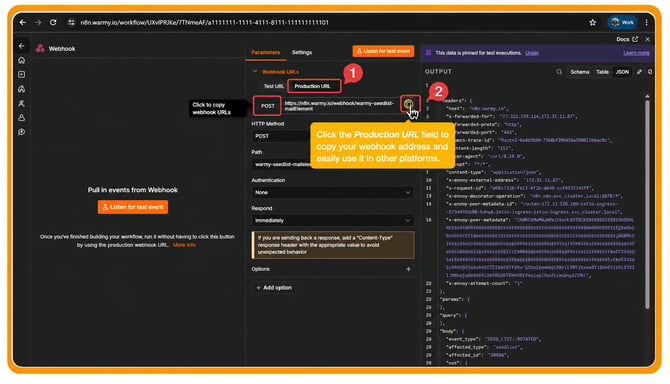670x384 pixels.
Task: Click the copy webhook URL icon
Action: click(x=408, y=104)
